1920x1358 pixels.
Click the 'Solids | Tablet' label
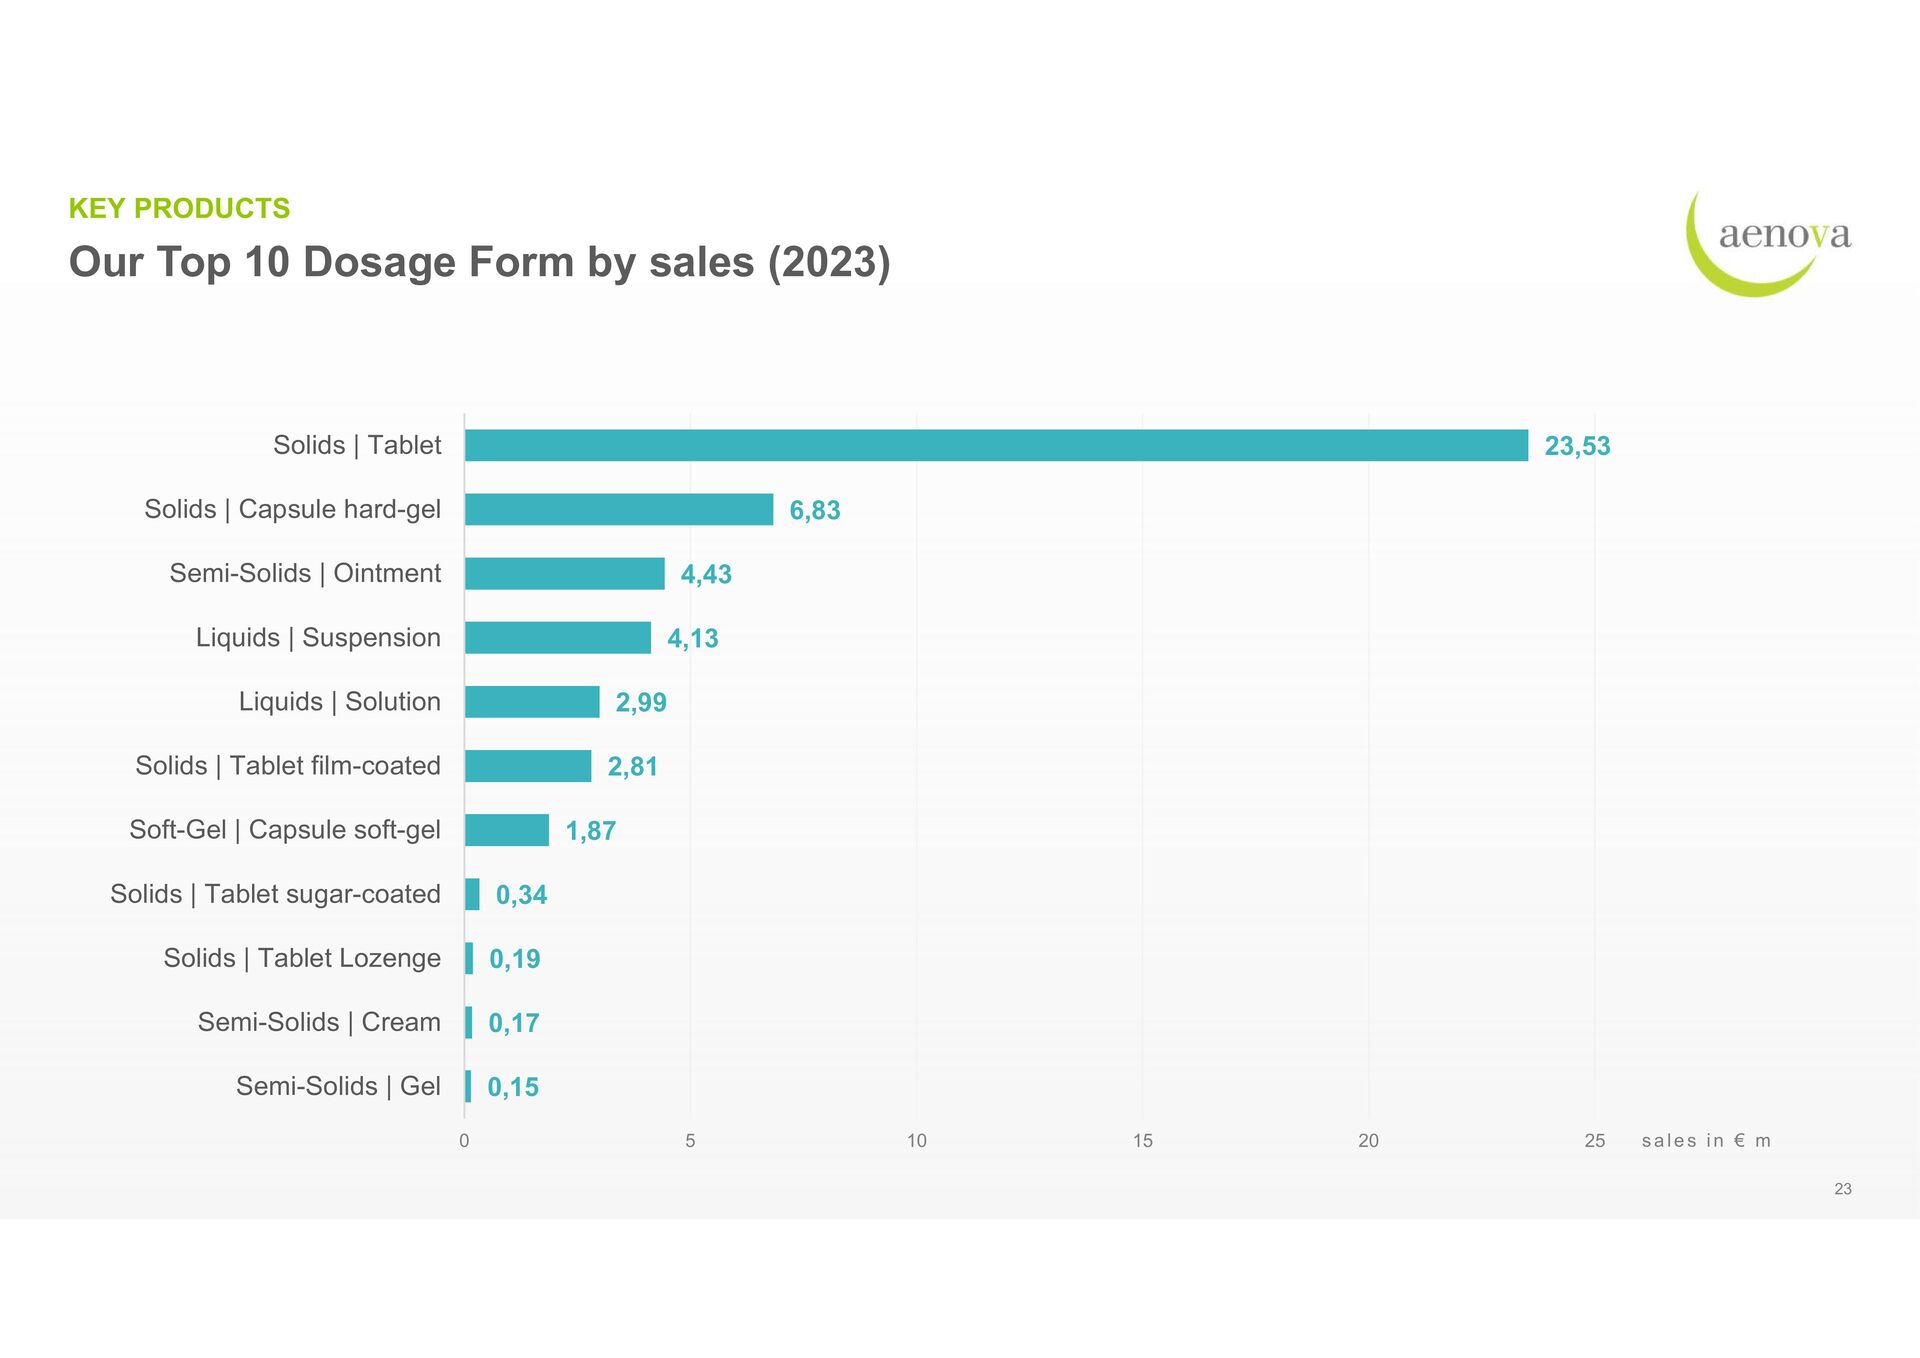click(x=357, y=445)
